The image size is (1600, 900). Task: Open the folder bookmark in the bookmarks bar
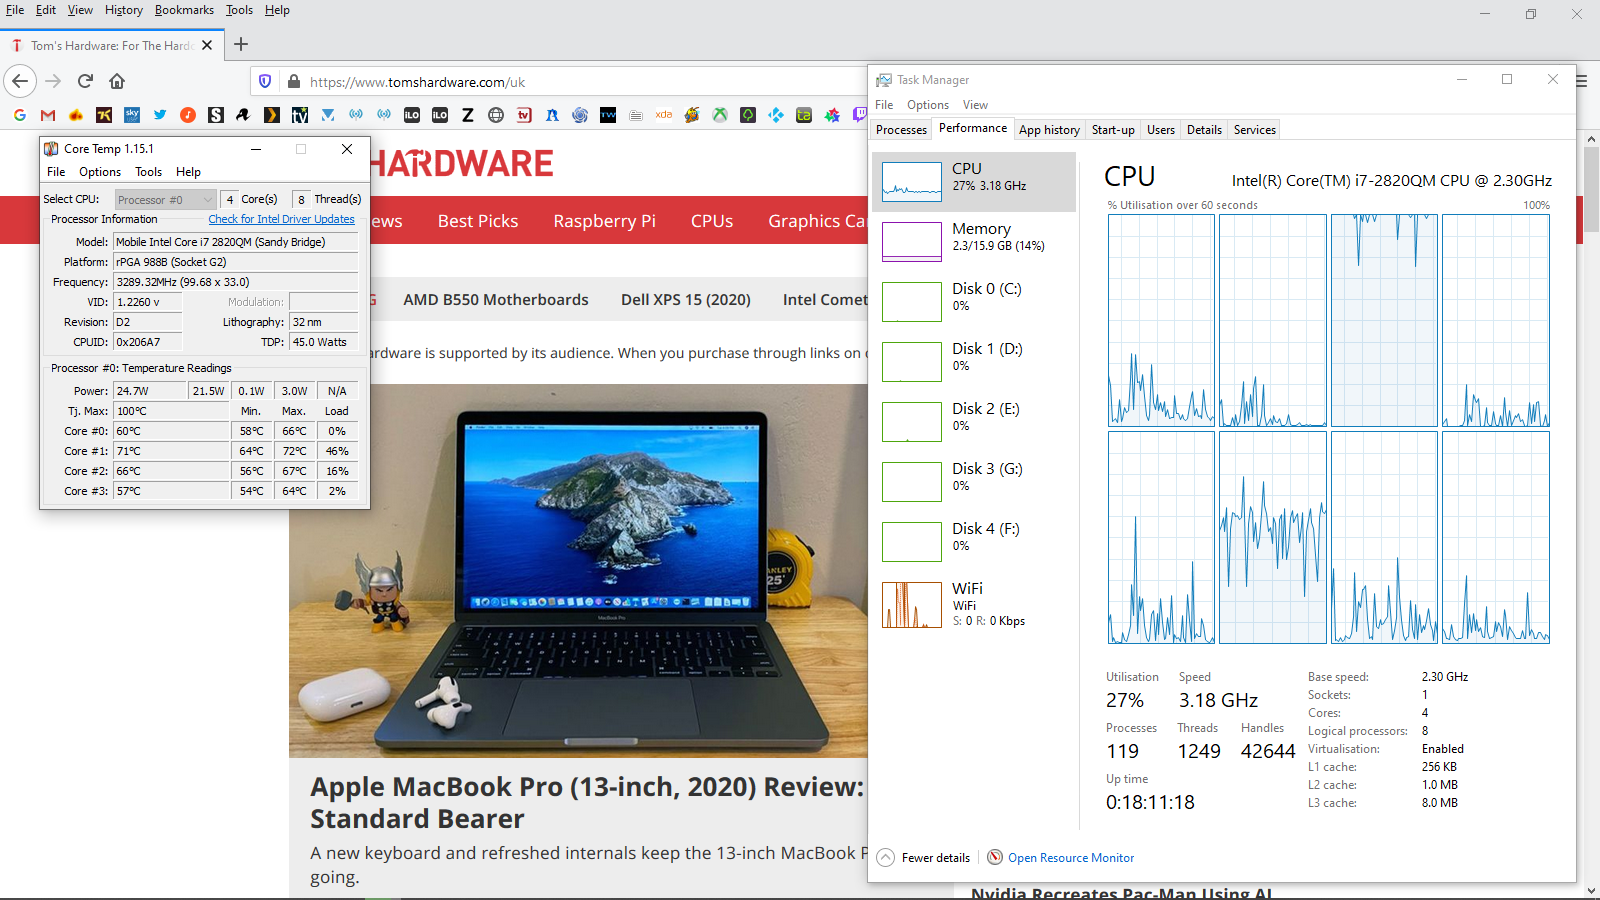(x=636, y=115)
